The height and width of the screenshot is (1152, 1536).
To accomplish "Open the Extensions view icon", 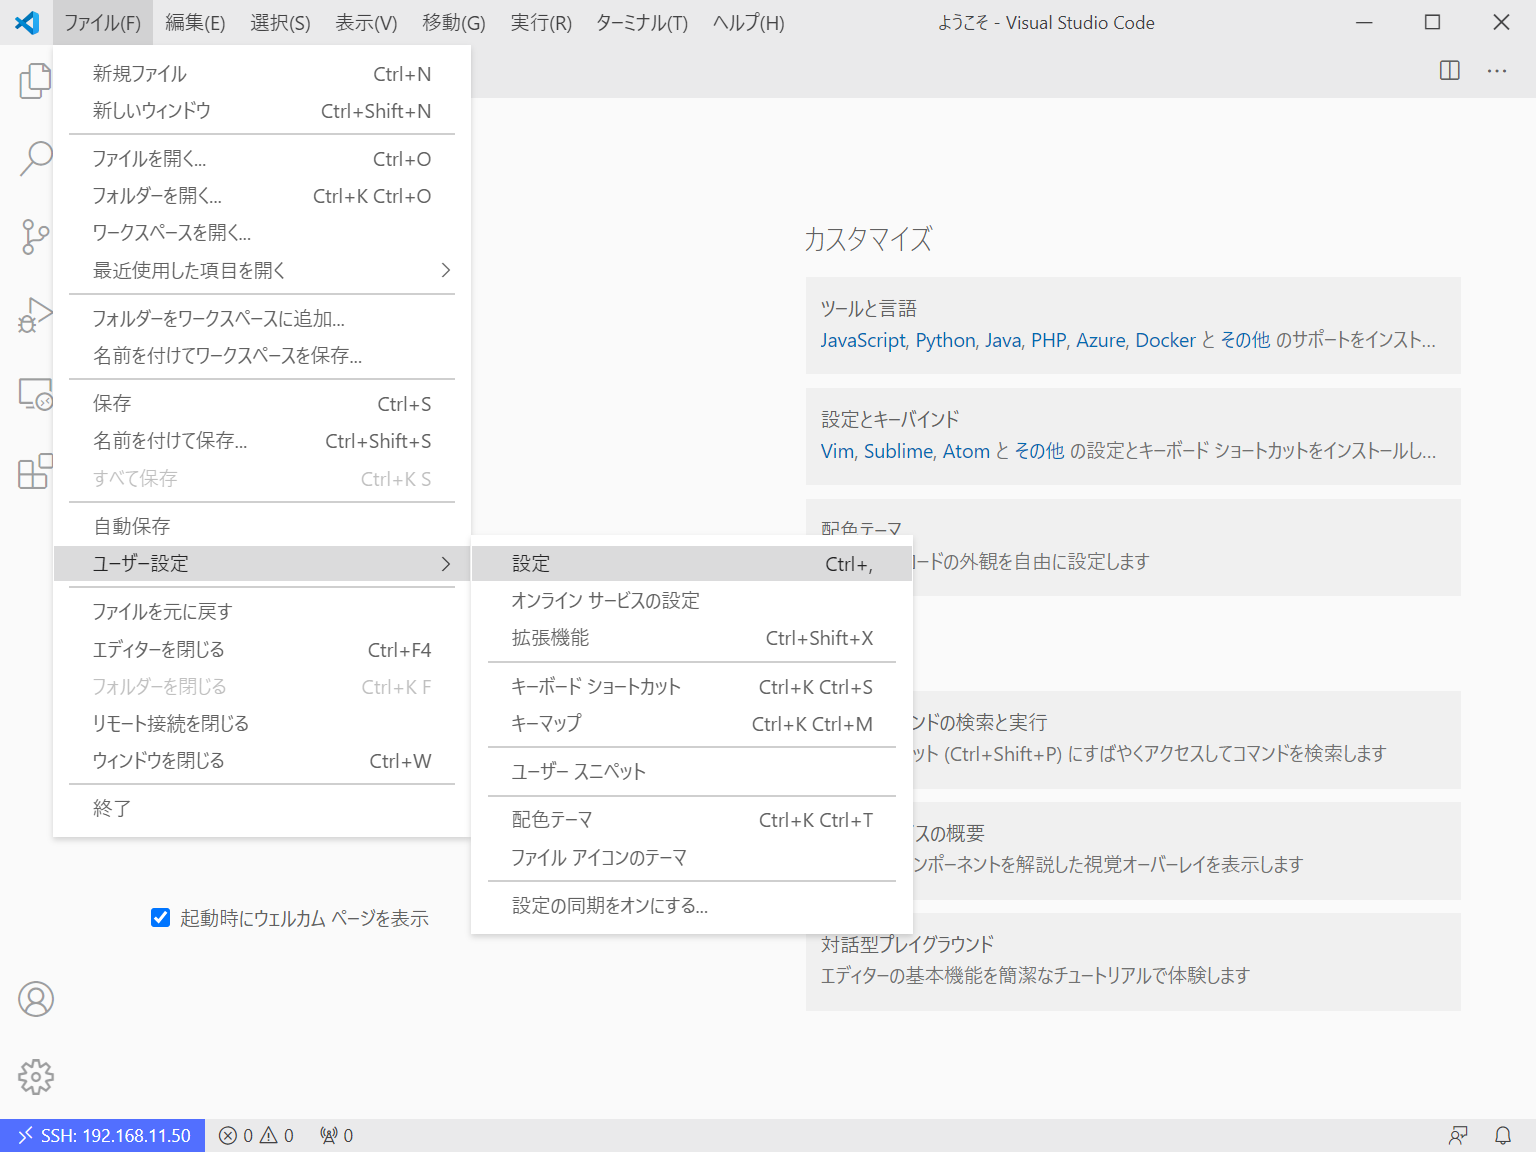I will tap(35, 471).
